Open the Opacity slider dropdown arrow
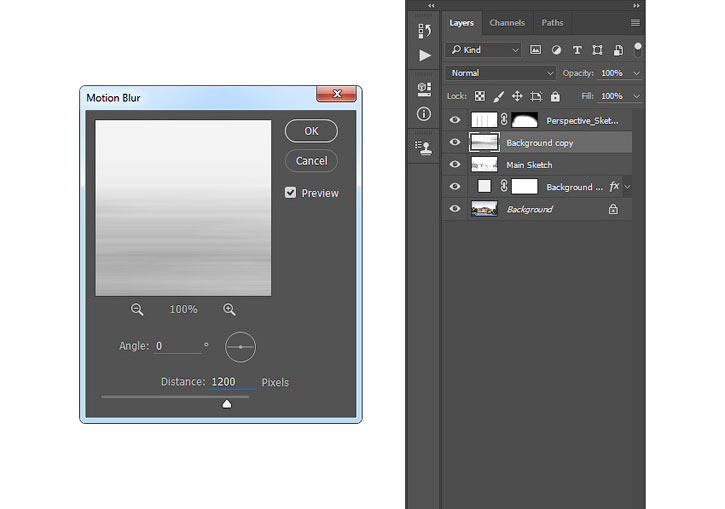 pyautogui.click(x=636, y=73)
